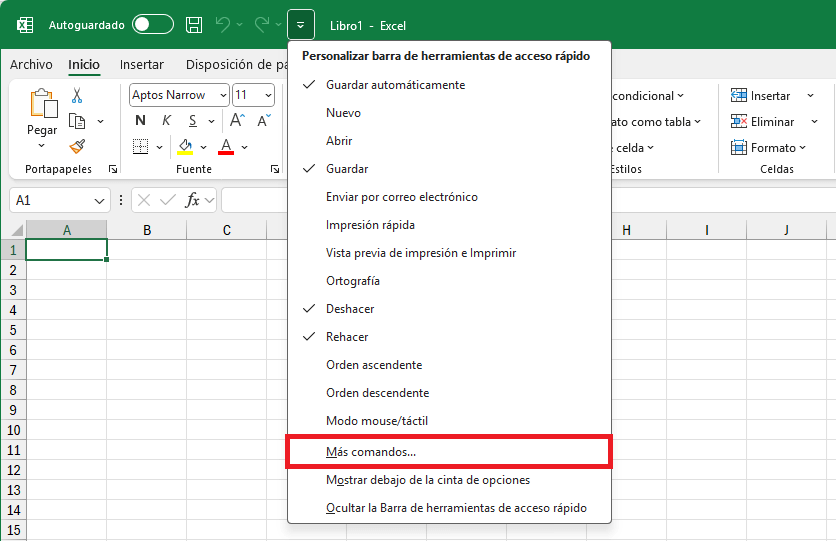Uncheck Rehacer in the customize menu

coord(449,337)
